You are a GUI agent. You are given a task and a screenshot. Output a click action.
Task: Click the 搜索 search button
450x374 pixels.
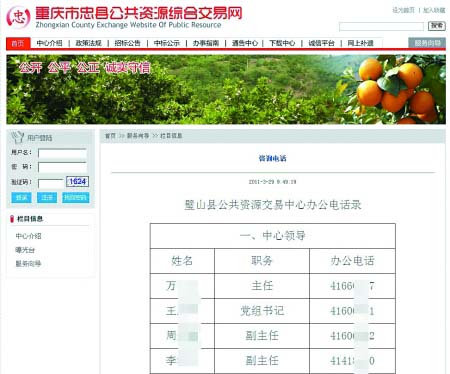pyautogui.click(x=437, y=26)
